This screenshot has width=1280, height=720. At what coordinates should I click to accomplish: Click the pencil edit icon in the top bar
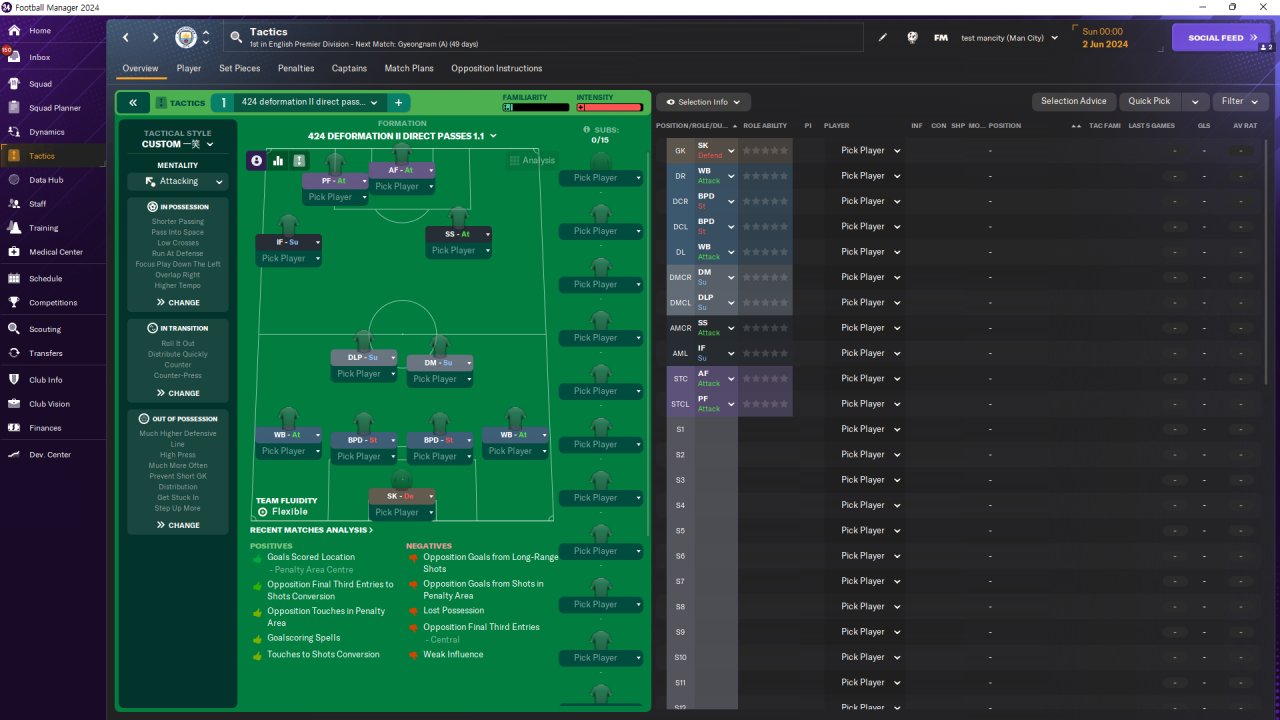point(883,38)
